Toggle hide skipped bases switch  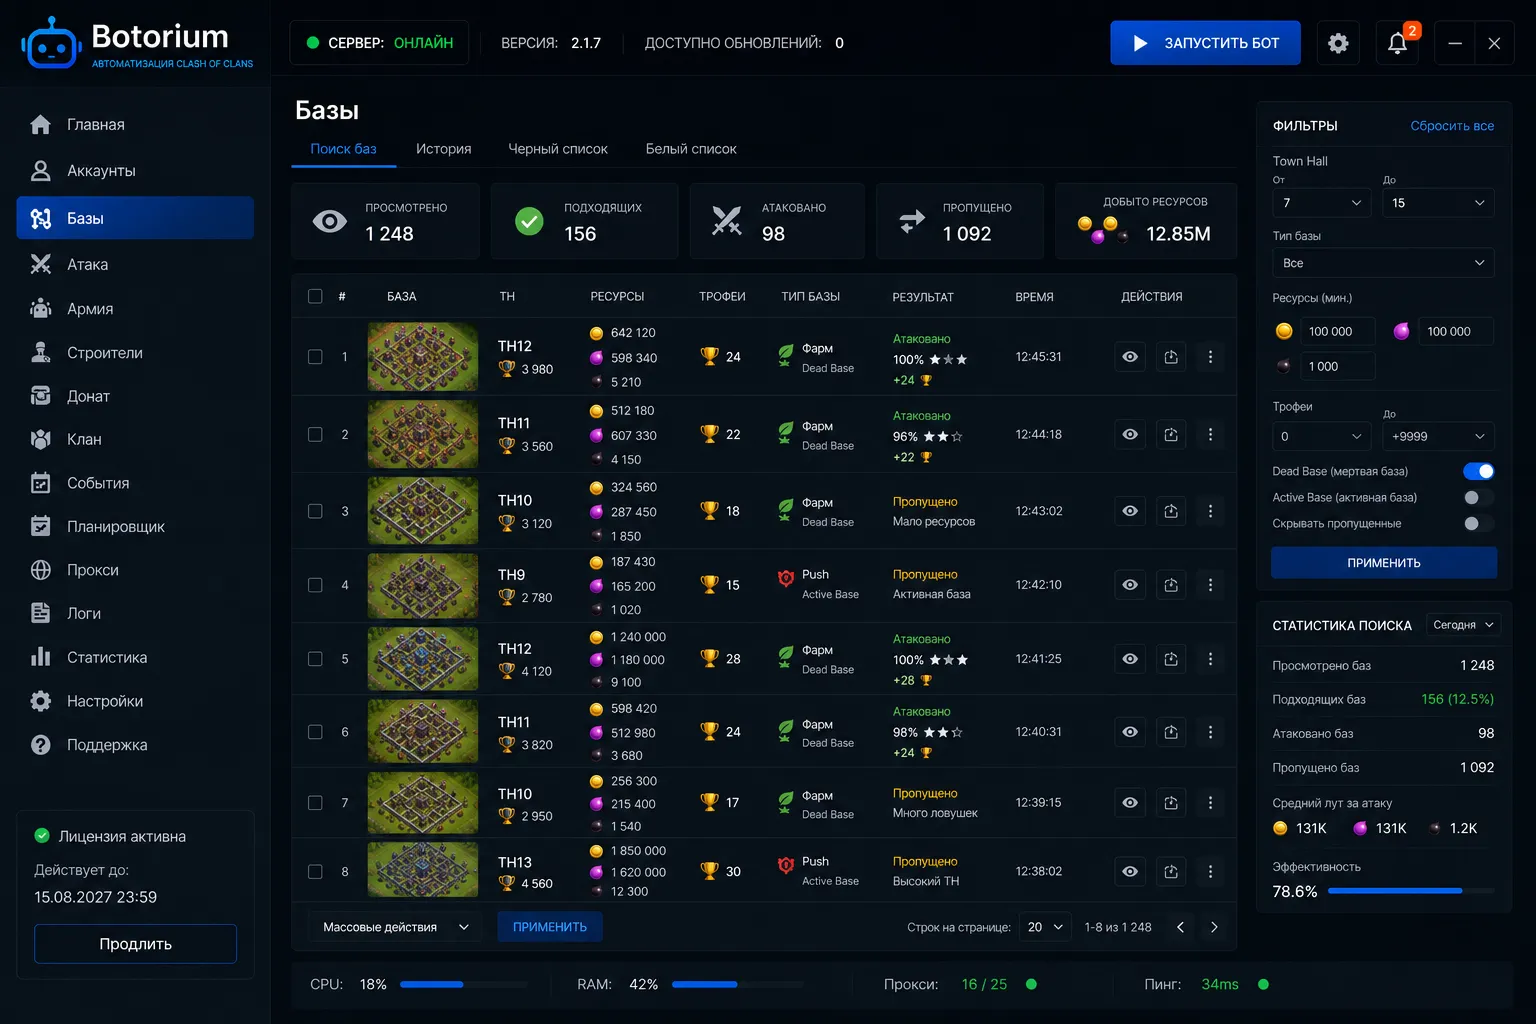(x=1478, y=523)
